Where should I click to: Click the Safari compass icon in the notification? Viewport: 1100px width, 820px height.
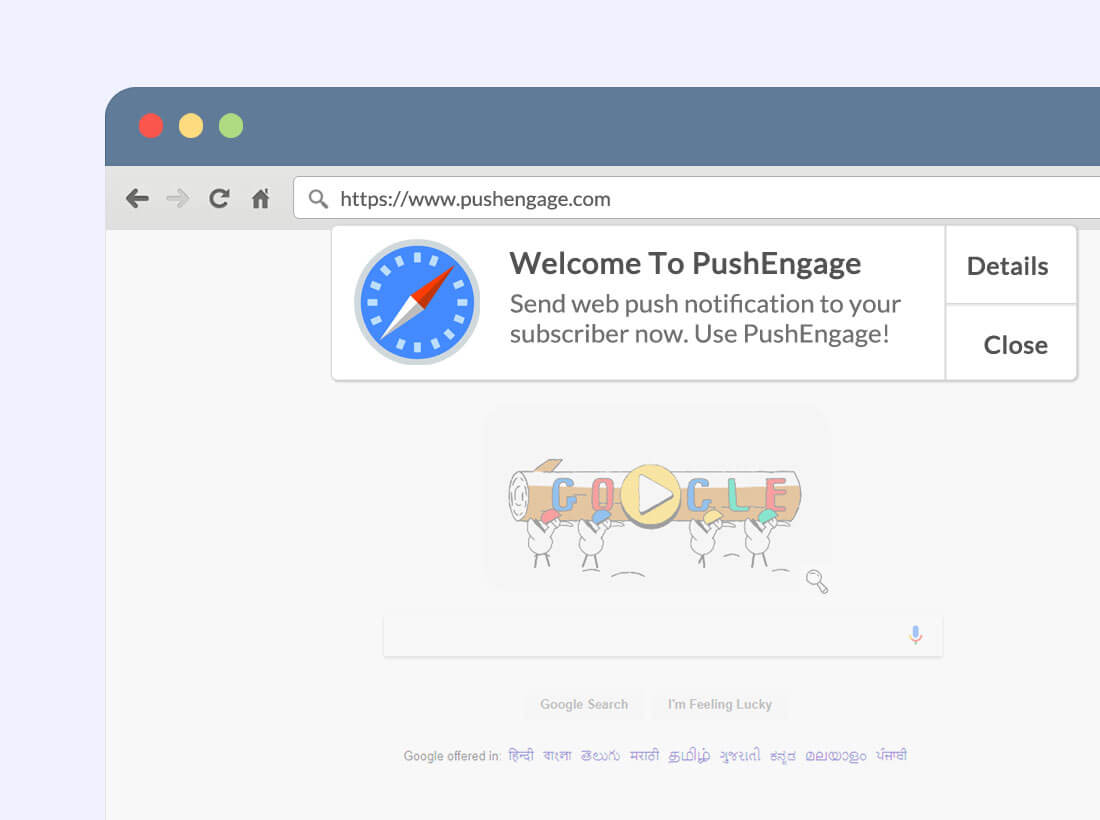coord(417,302)
